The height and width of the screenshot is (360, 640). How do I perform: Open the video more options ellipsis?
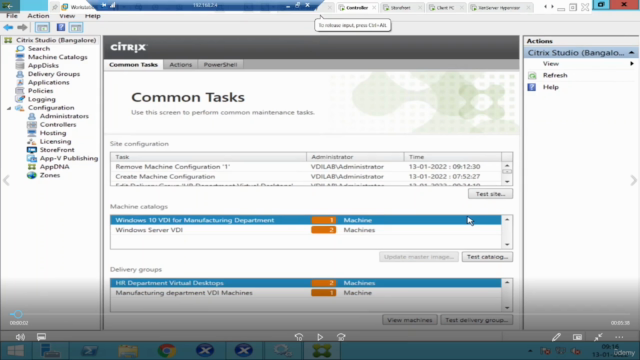(x=619, y=337)
